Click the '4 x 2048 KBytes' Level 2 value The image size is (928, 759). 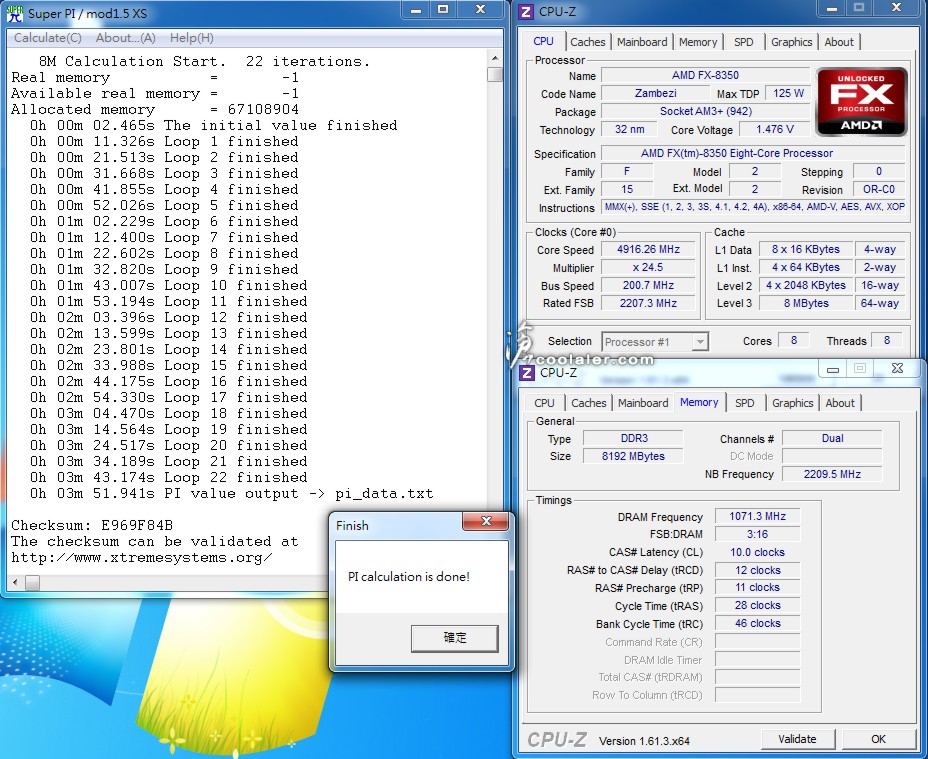pyautogui.click(x=805, y=285)
